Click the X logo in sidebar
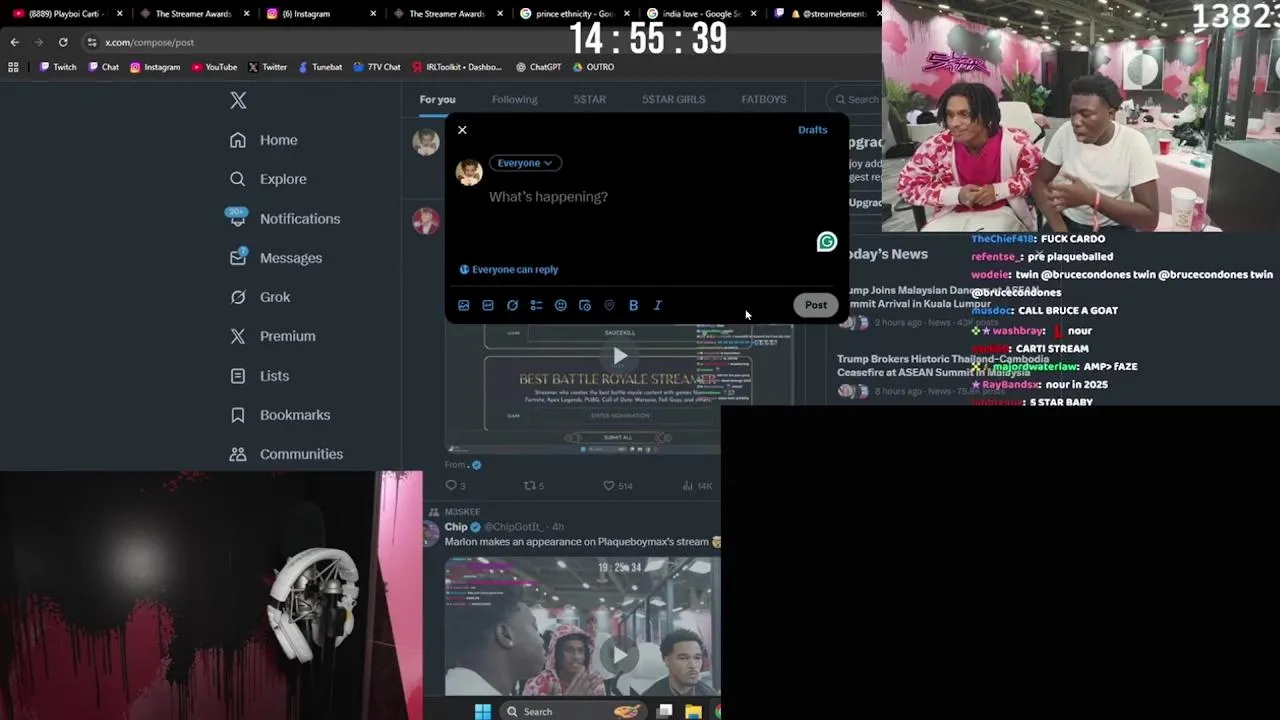Viewport: 1280px width, 720px height. [238, 100]
